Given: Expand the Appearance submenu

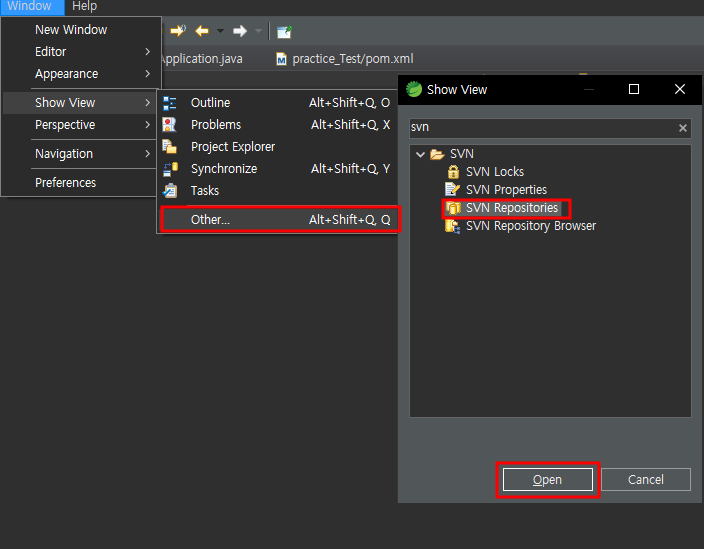Looking at the screenshot, I should pos(147,74).
